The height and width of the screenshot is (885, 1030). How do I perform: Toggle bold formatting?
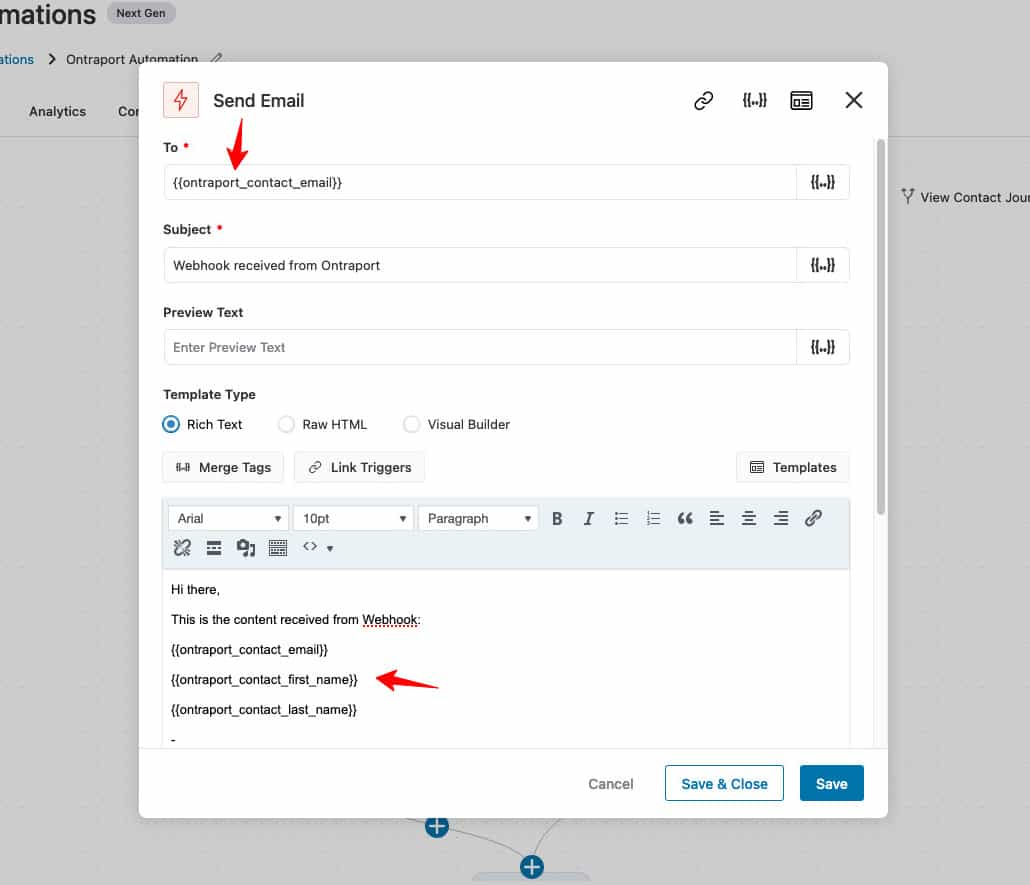(x=557, y=518)
